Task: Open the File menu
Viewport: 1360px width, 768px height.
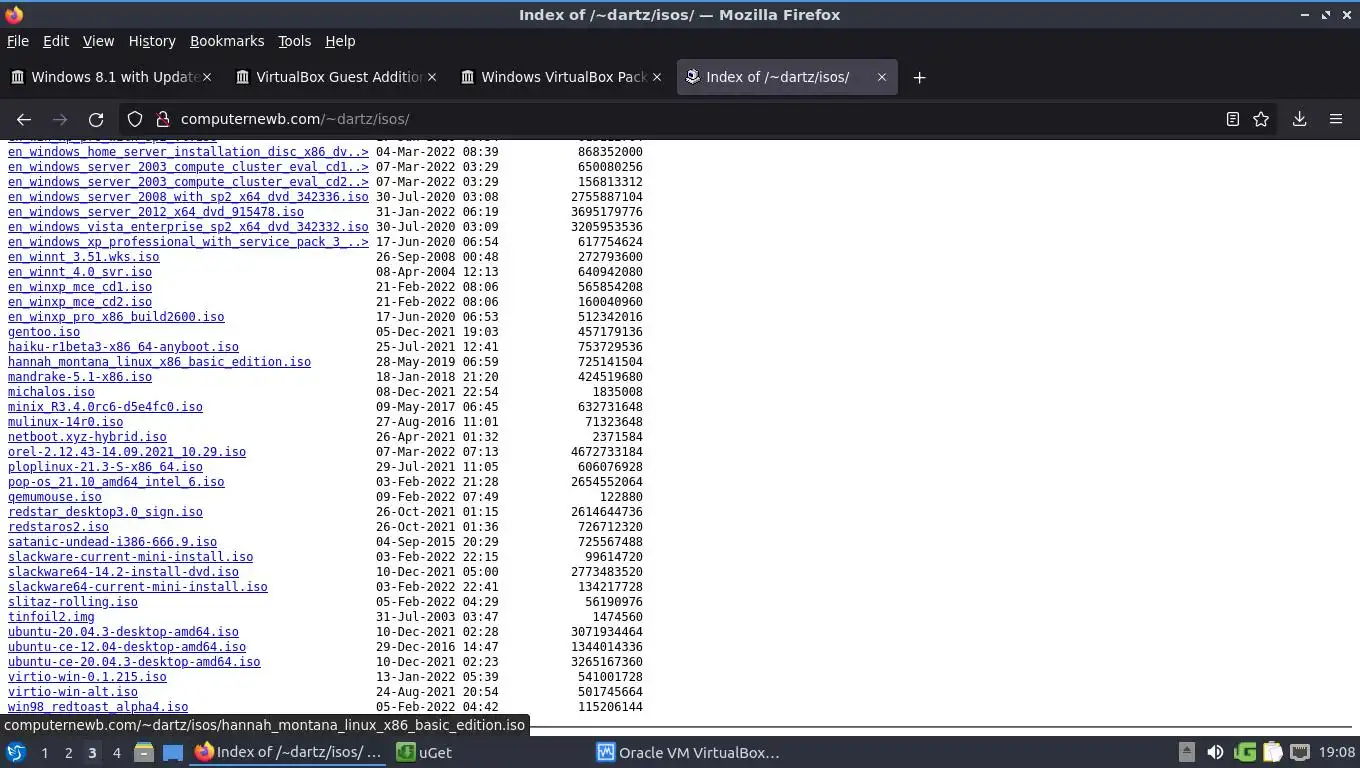Action: tap(18, 41)
